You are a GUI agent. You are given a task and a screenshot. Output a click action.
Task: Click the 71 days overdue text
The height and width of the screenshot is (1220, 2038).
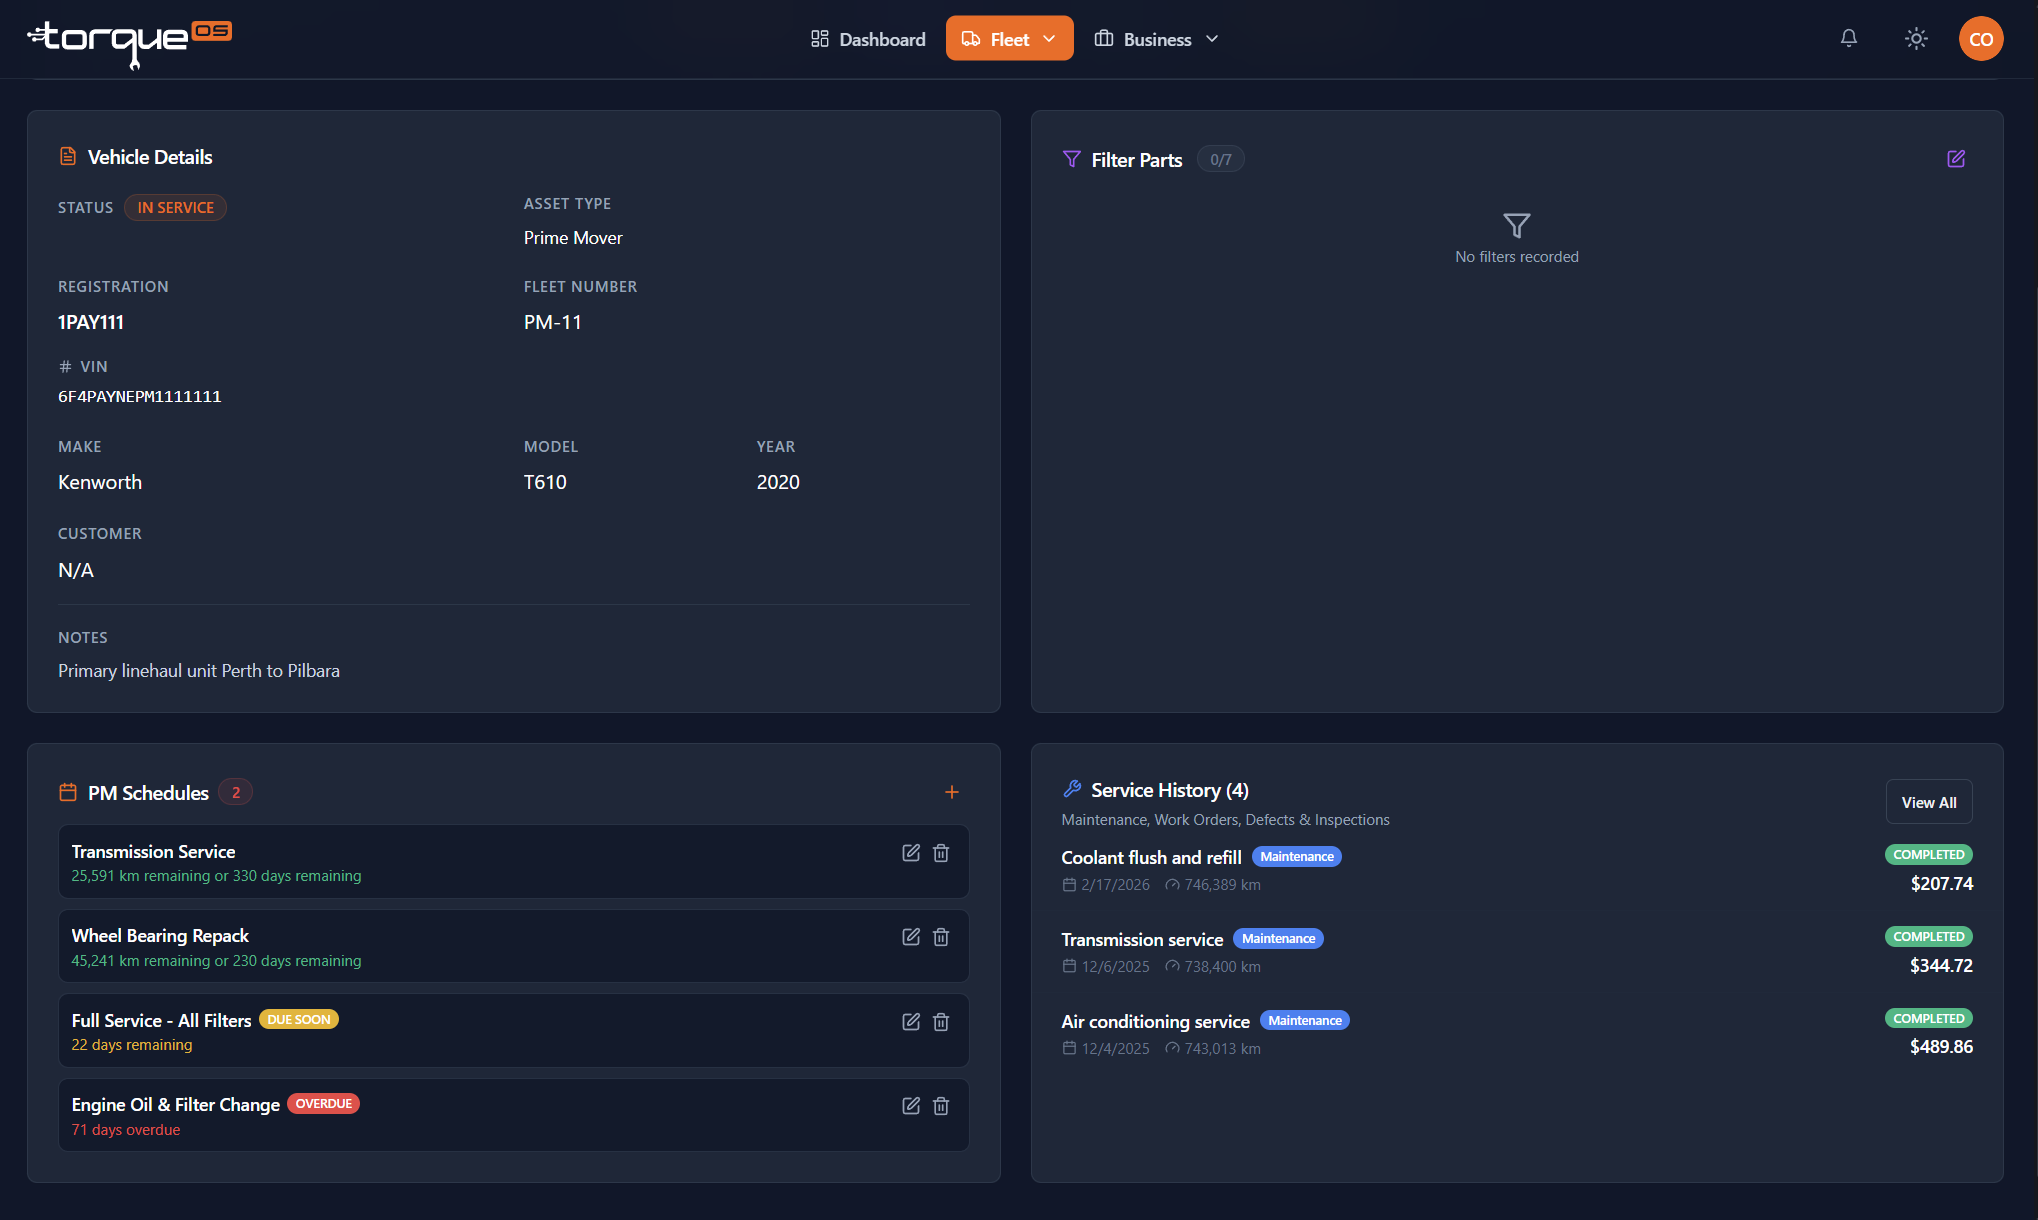[x=126, y=1129]
